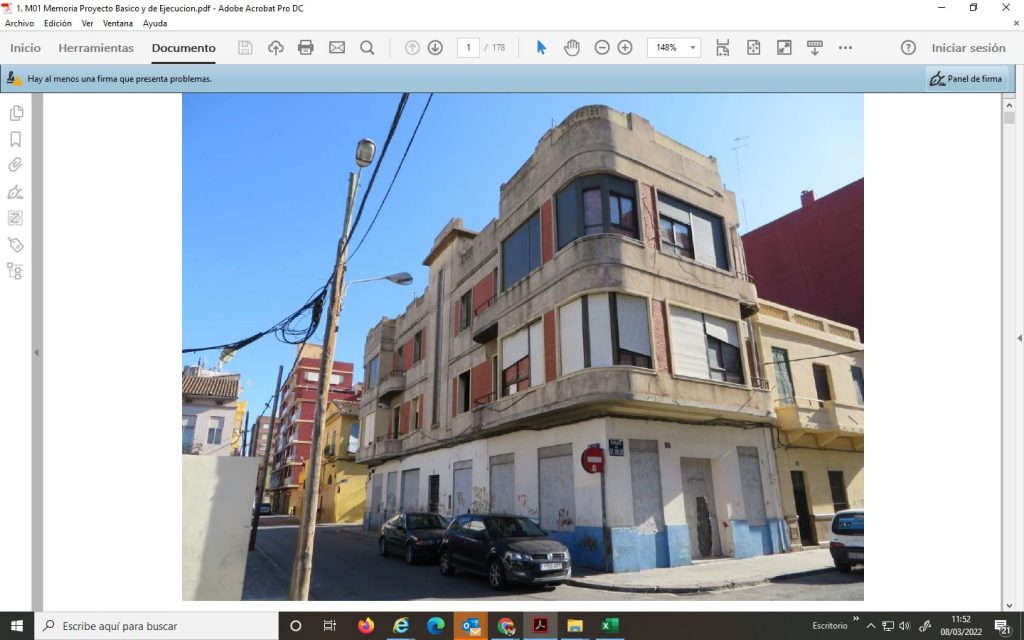The height and width of the screenshot is (640, 1024).
Task: Click the page number input field
Action: click(468, 48)
